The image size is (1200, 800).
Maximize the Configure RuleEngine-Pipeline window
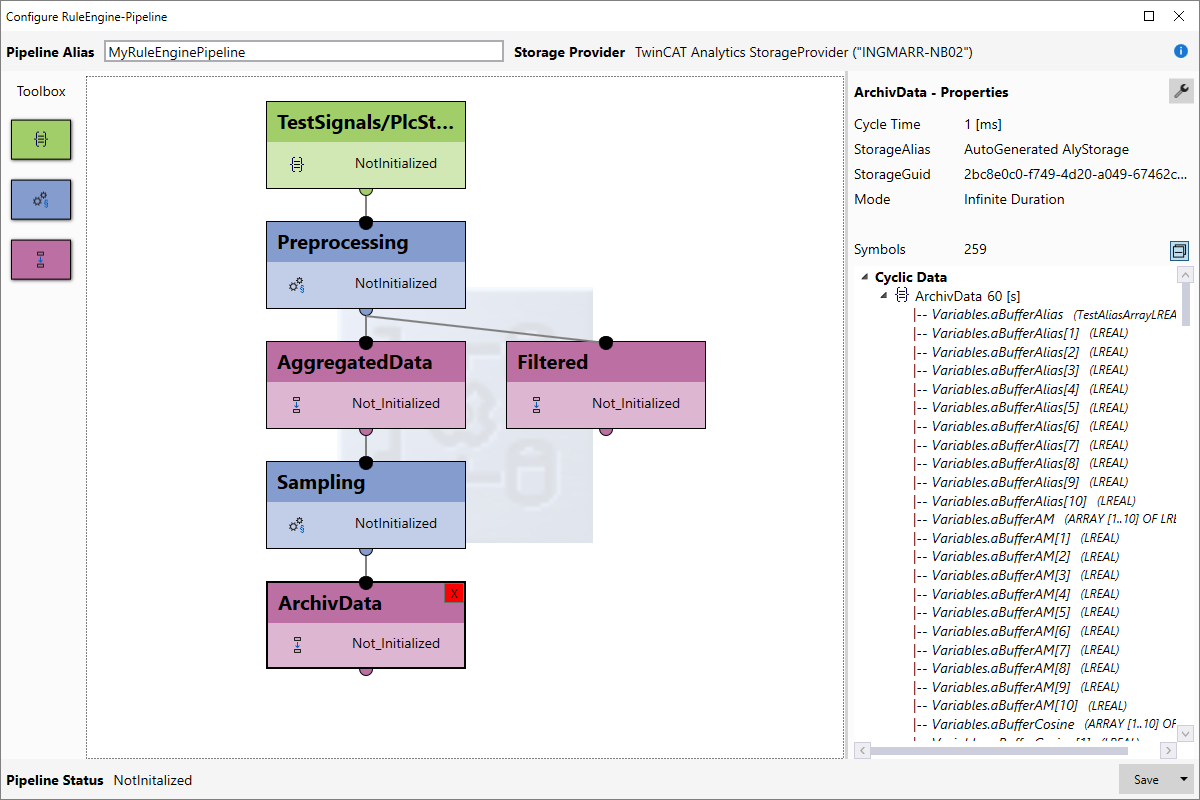pos(1150,16)
